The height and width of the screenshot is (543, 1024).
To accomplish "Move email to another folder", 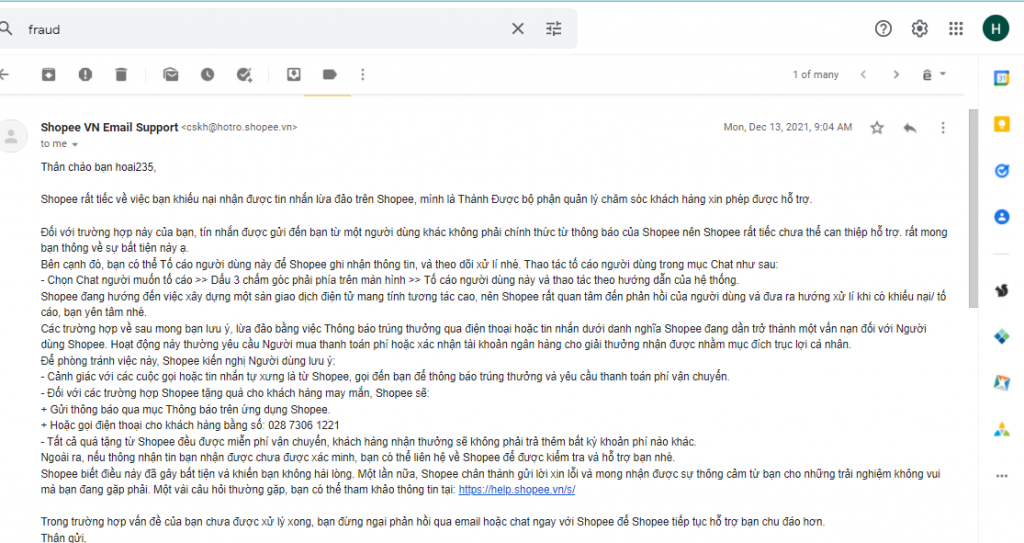I will [294, 74].
